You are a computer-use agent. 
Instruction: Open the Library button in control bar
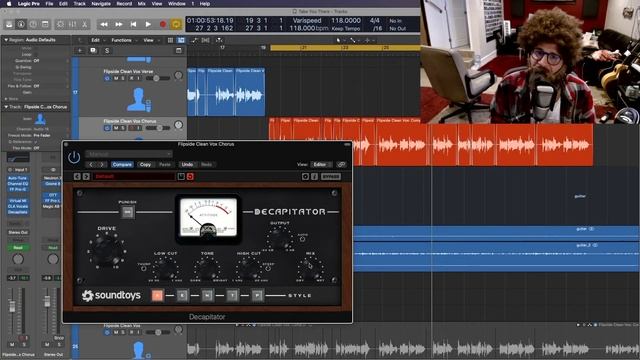[9, 24]
